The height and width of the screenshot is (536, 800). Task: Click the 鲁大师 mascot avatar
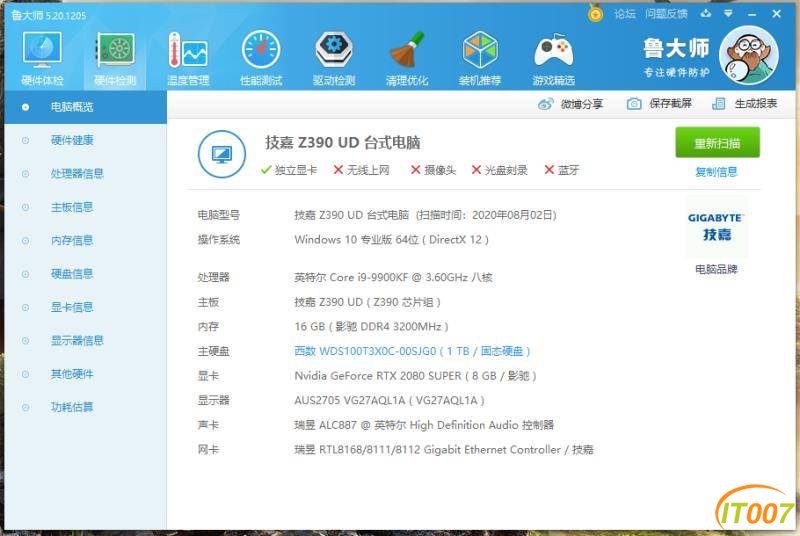(x=748, y=56)
